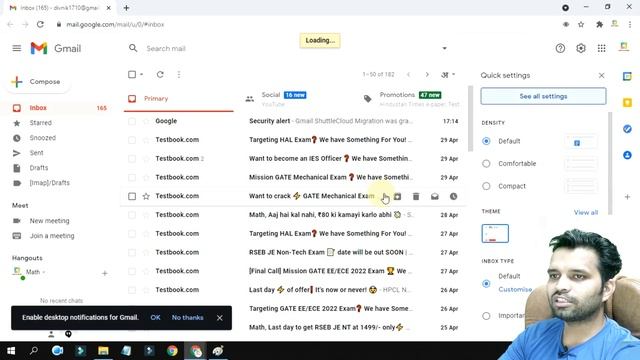This screenshot has height=360, width=640.
Task: Open the main menu hamburger icon
Action: [17, 49]
